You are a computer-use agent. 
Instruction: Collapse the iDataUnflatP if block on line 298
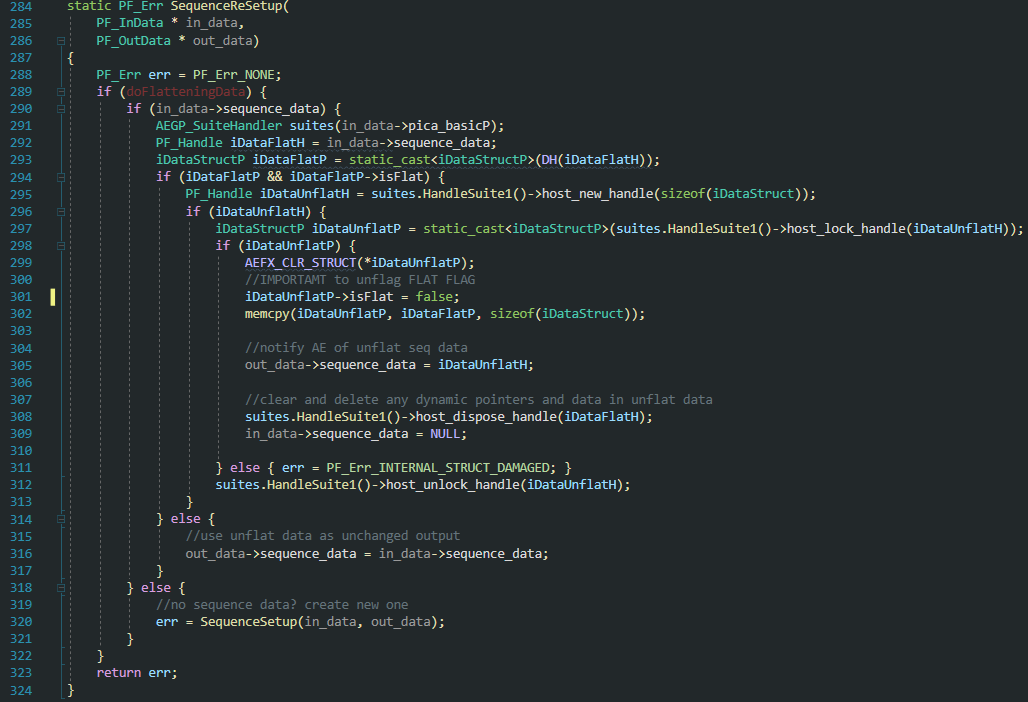(x=61, y=245)
